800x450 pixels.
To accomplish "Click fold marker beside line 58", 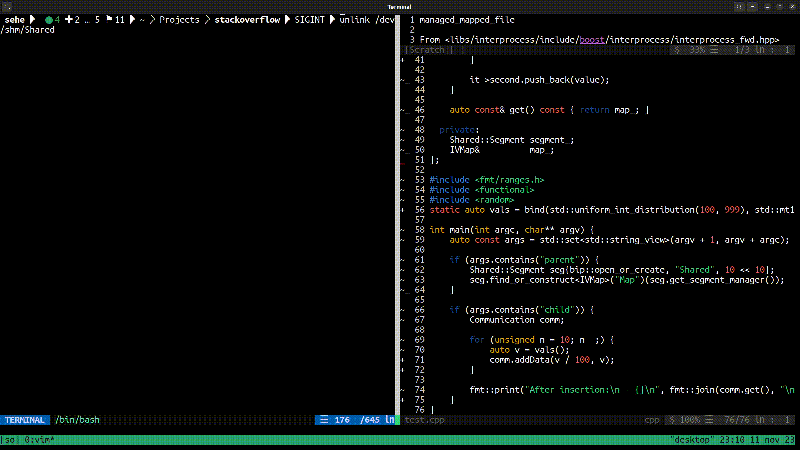I will click(403, 230).
